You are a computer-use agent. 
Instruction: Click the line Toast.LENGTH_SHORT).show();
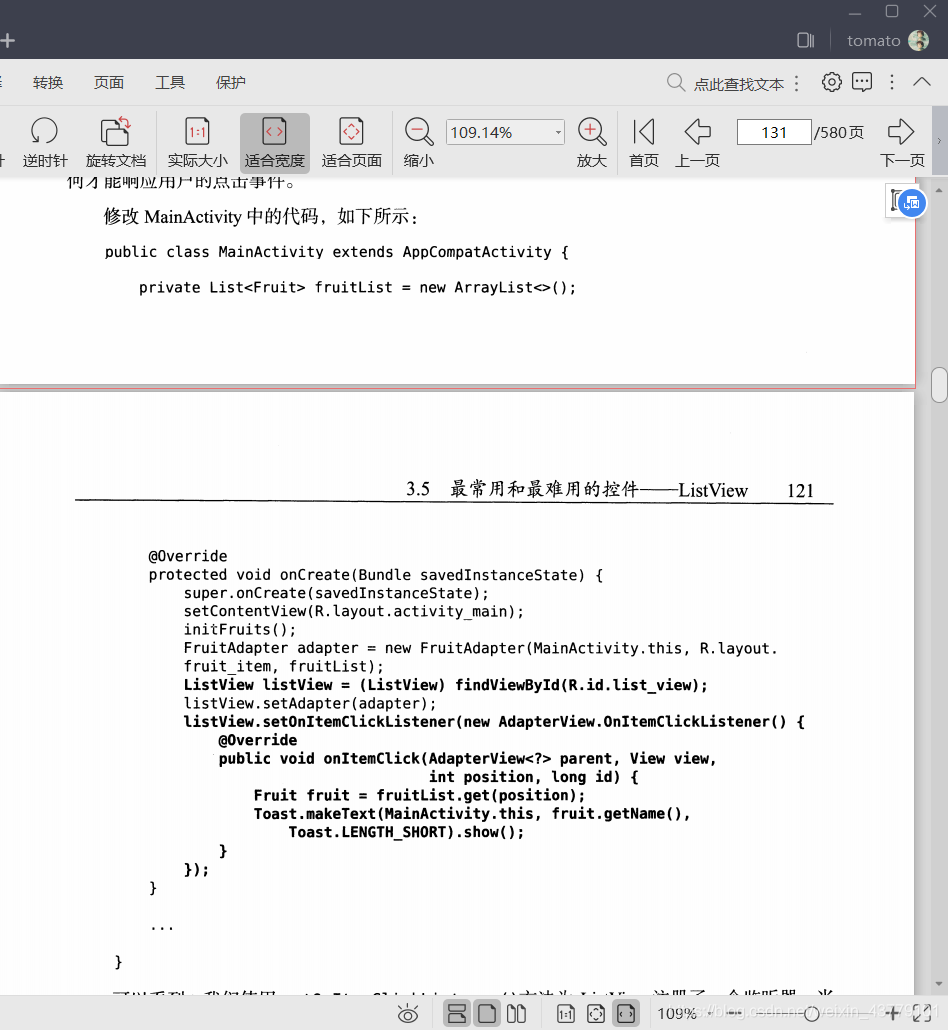pos(406,832)
